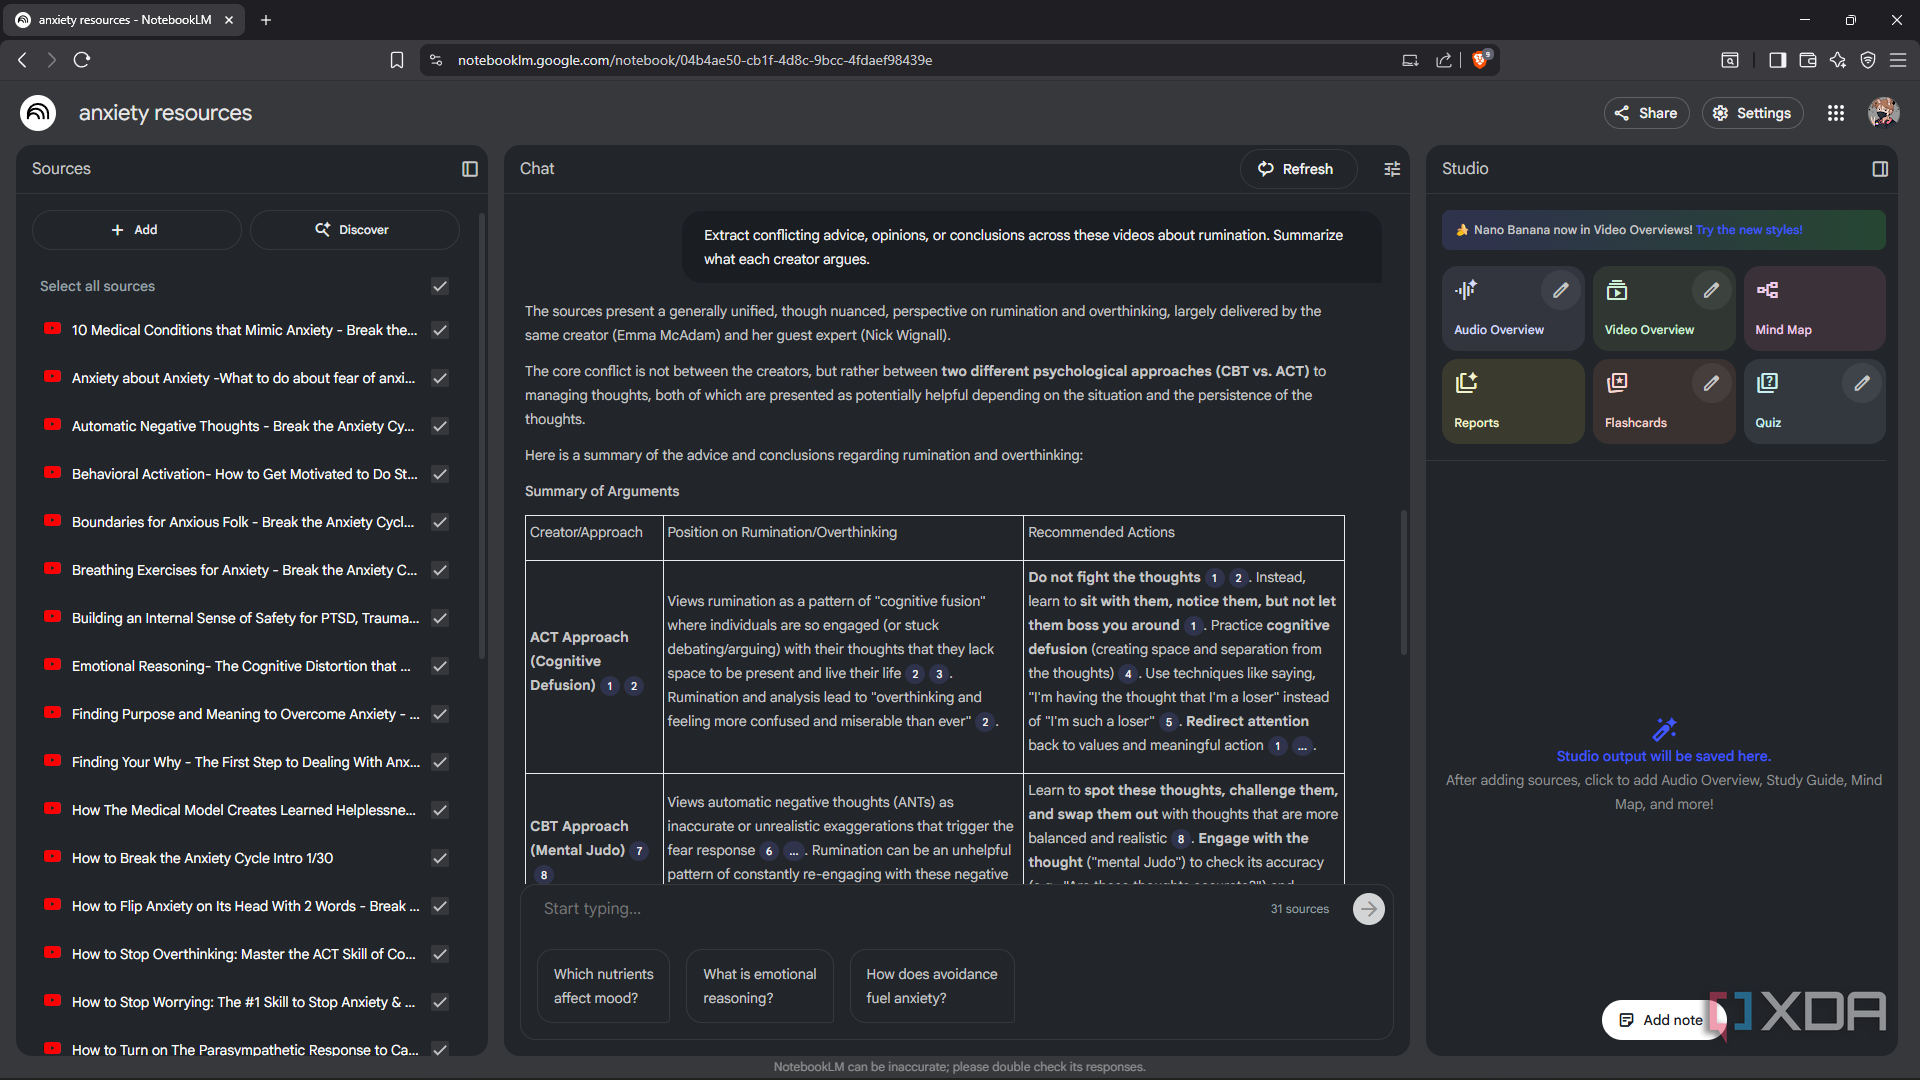Open Reports tile

point(1513,401)
